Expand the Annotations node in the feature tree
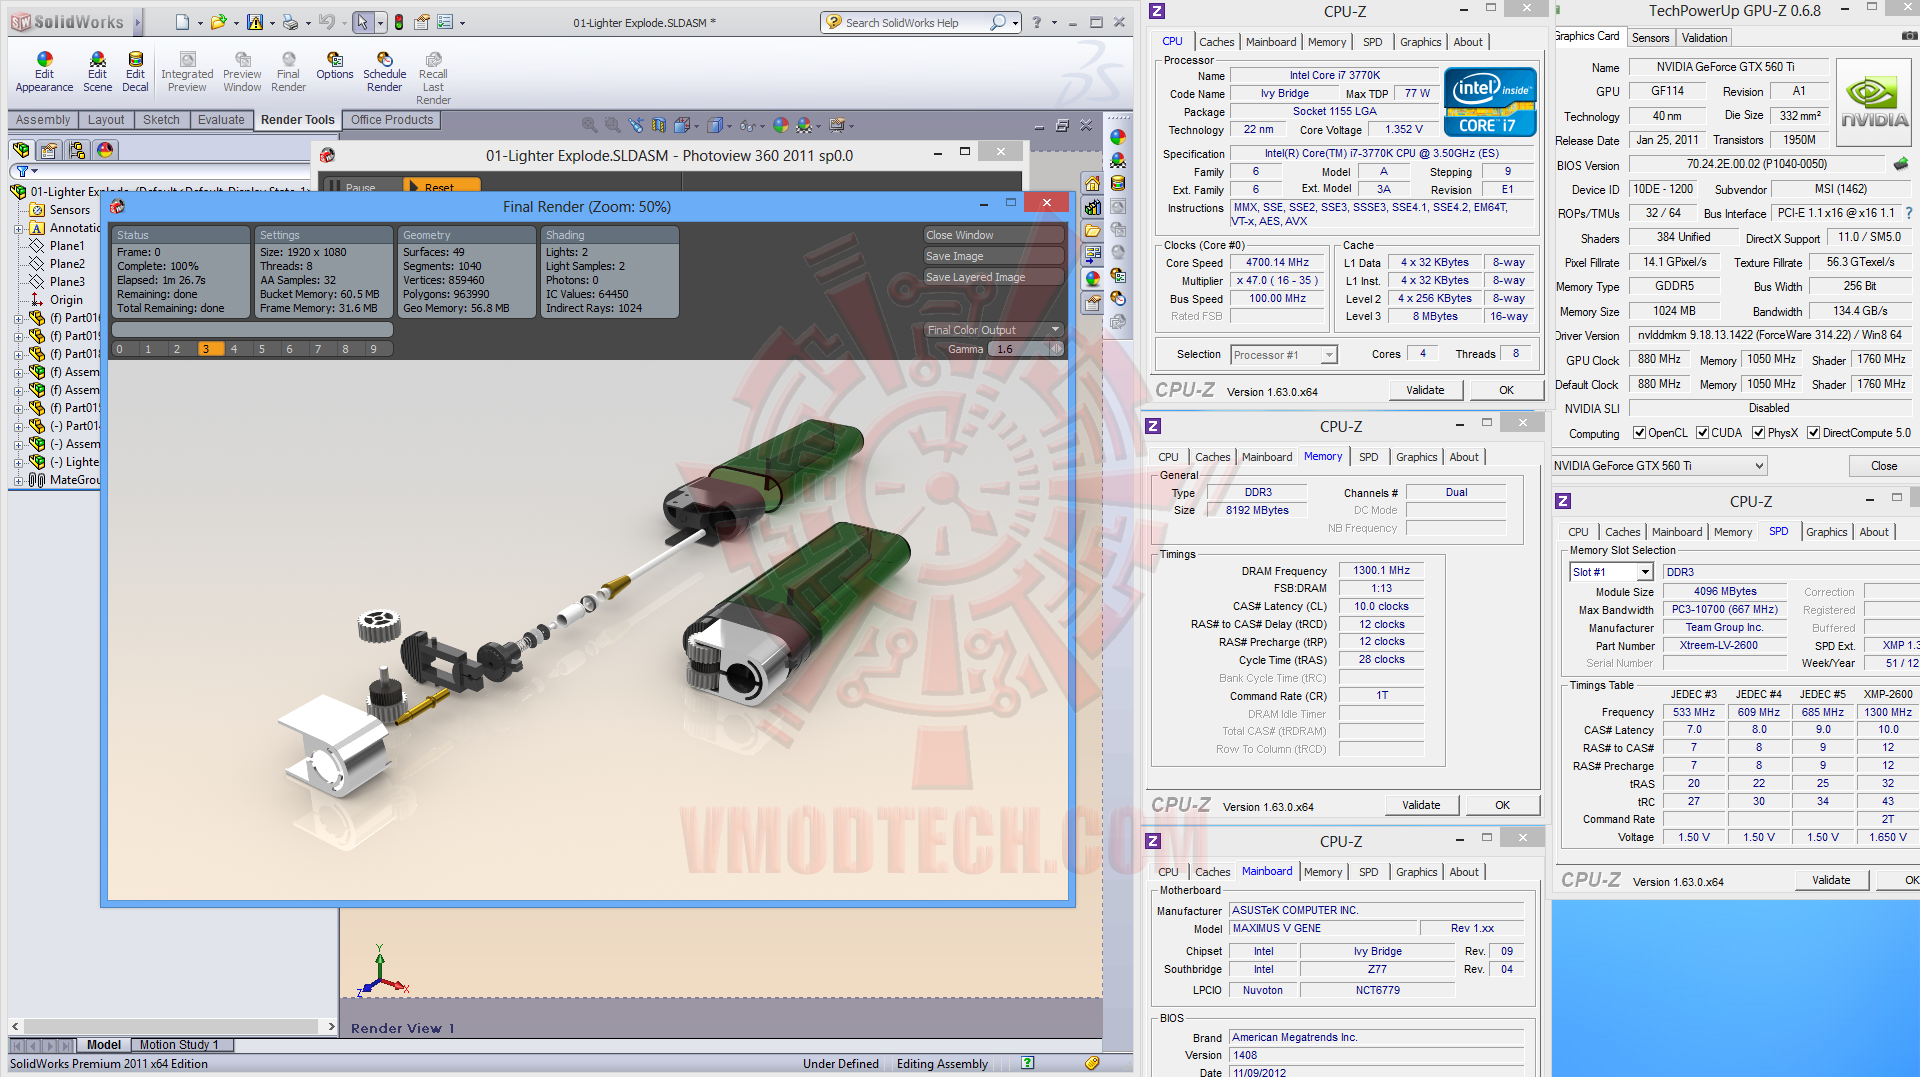Viewport: 1920px width, 1077px height. click(18, 228)
